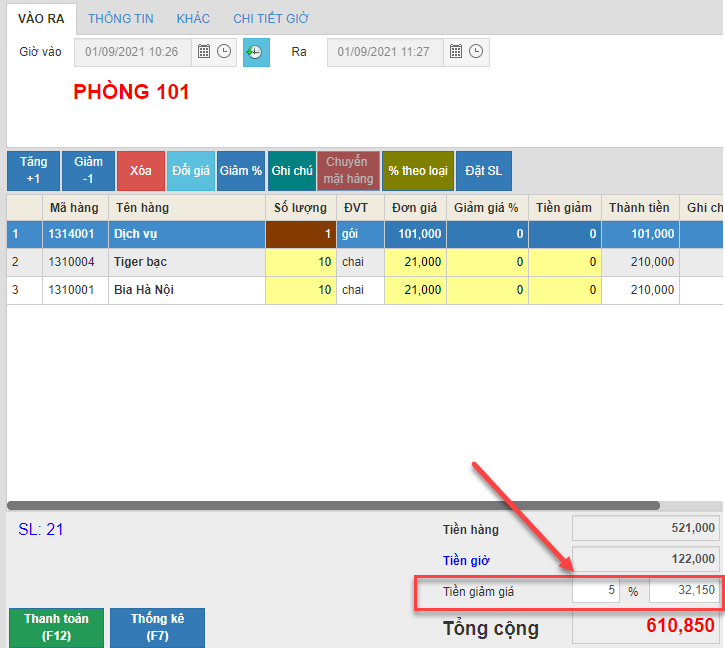This screenshot has width=725, height=648.
Task: Switch to the THÔNG TIN tab
Action: point(121,19)
